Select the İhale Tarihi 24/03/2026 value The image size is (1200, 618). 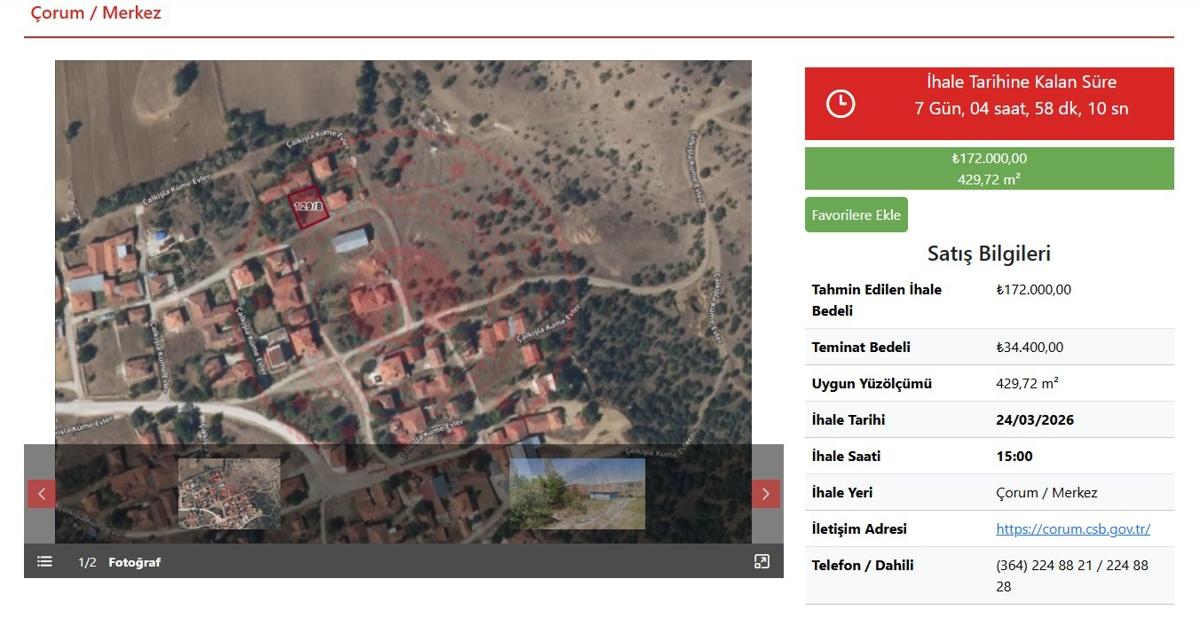coord(1034,420)
